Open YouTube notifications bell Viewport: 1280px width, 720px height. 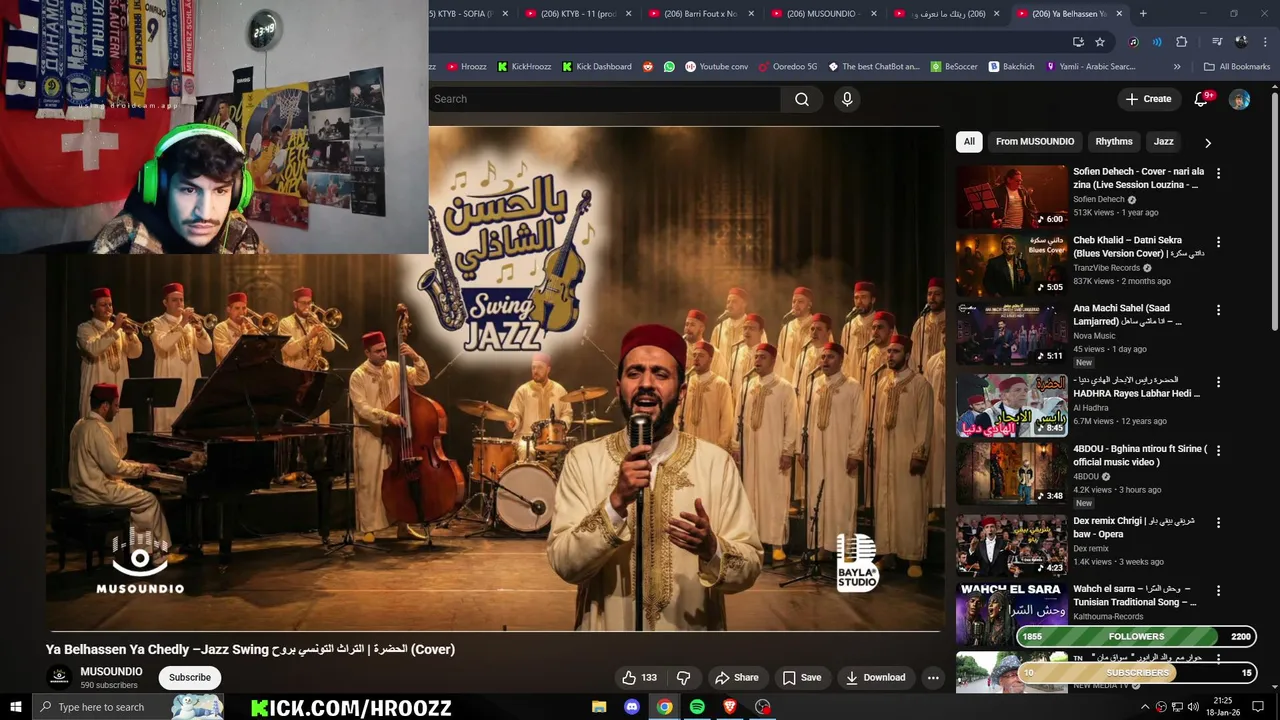coord(1202,99)
